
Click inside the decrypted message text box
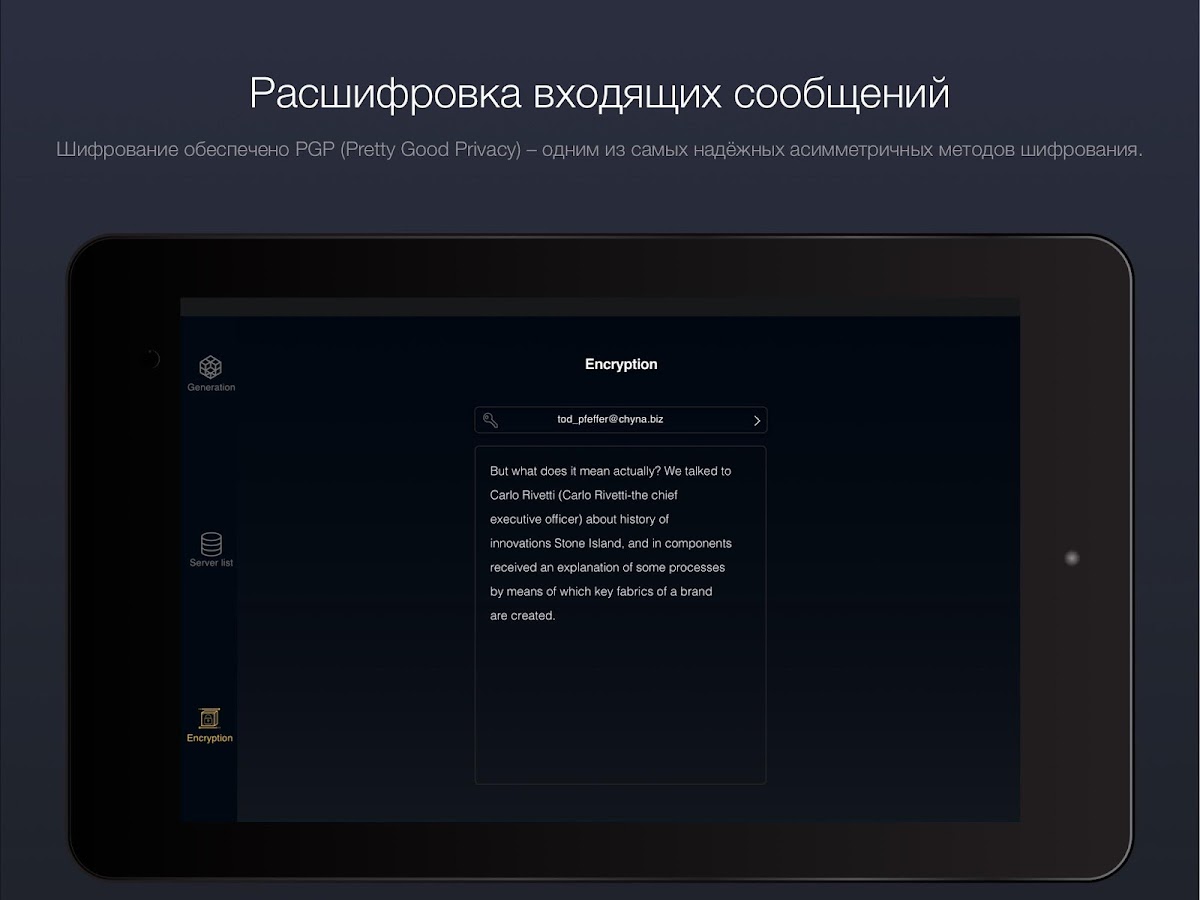621,615
